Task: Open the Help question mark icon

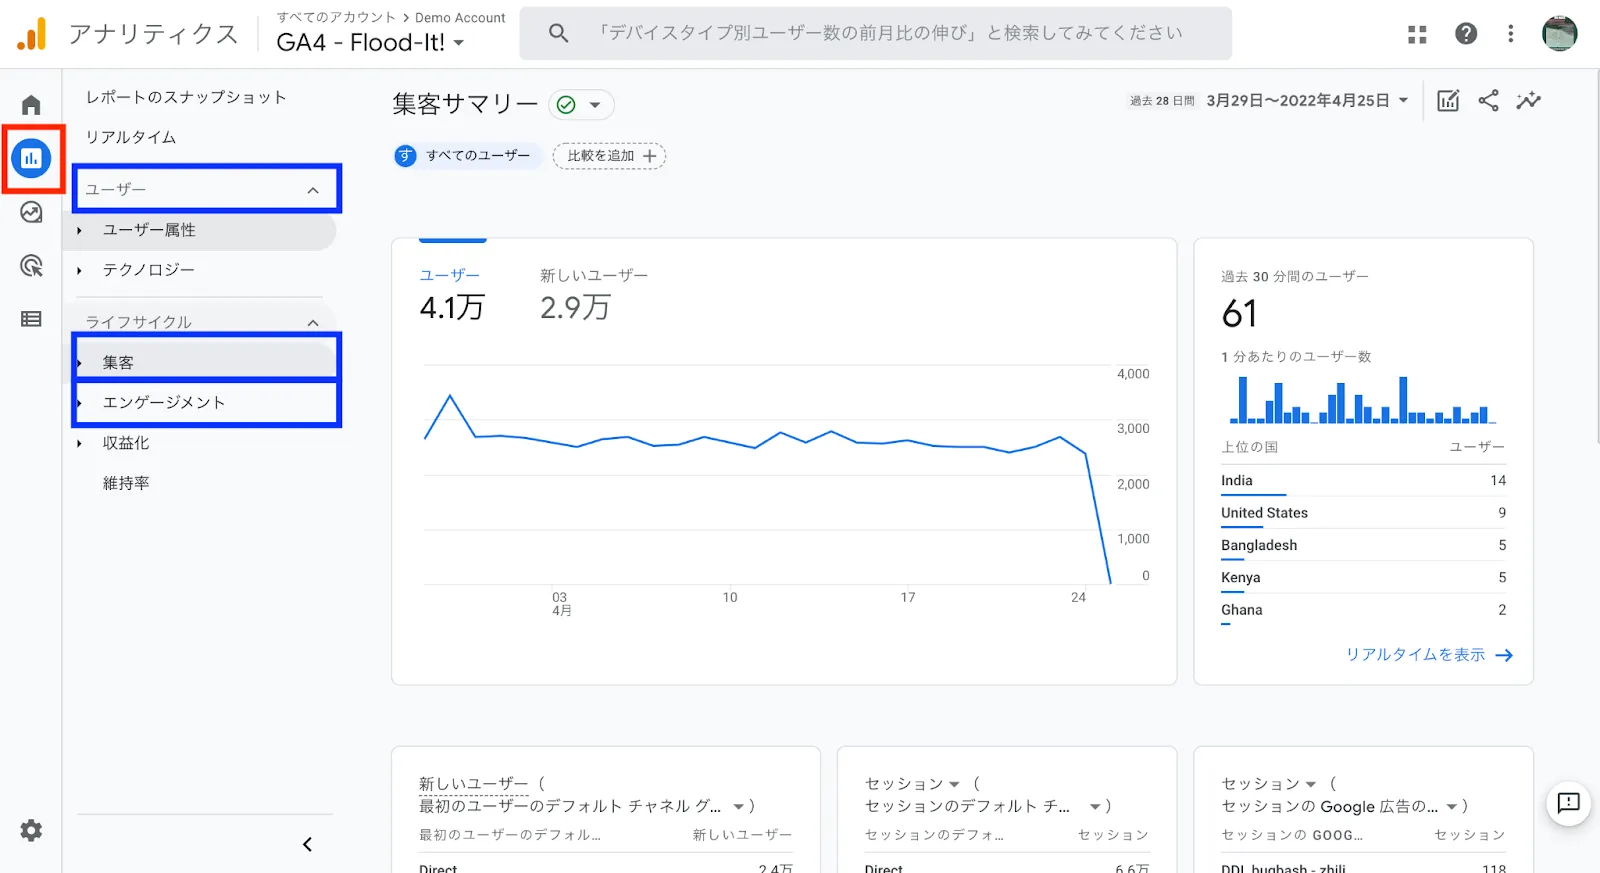Action: (x=1466, y=34)
